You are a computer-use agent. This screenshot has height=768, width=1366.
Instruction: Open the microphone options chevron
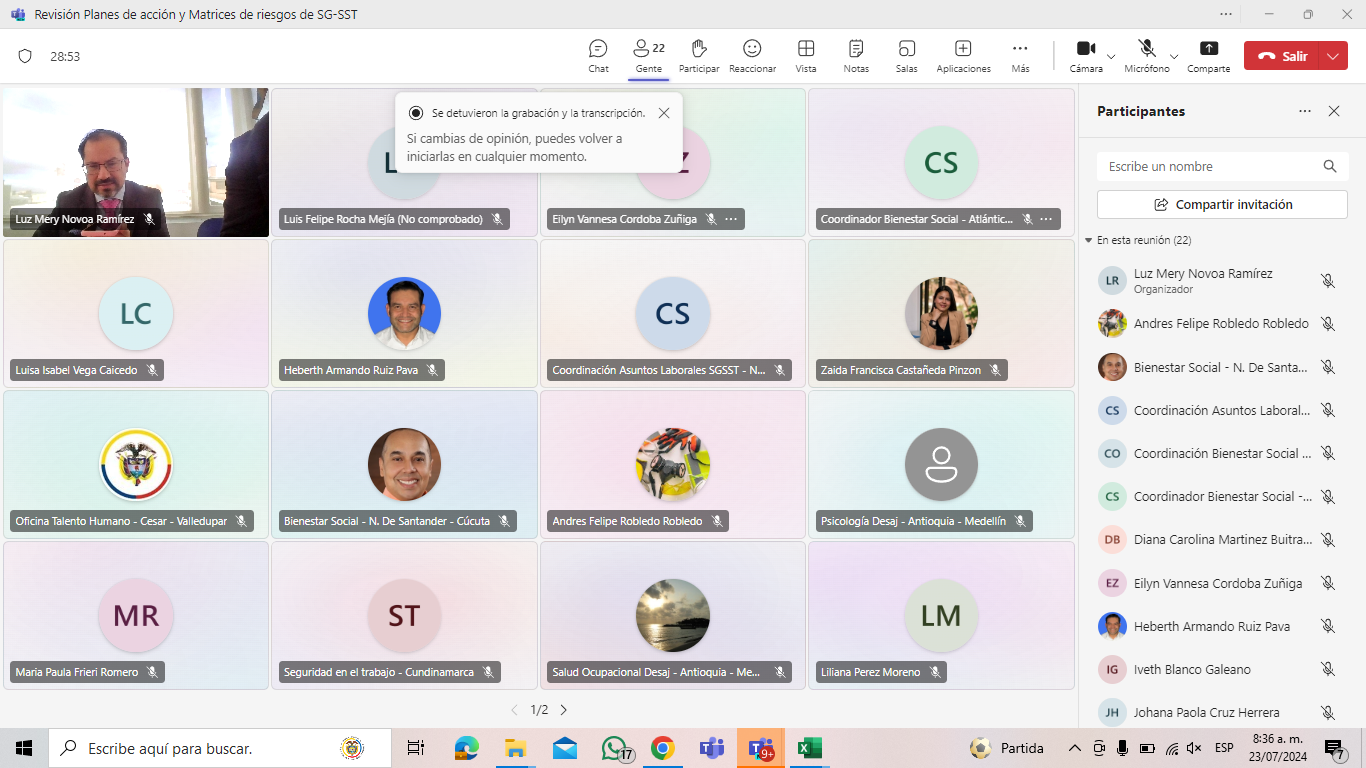[x=1174, y=57]
